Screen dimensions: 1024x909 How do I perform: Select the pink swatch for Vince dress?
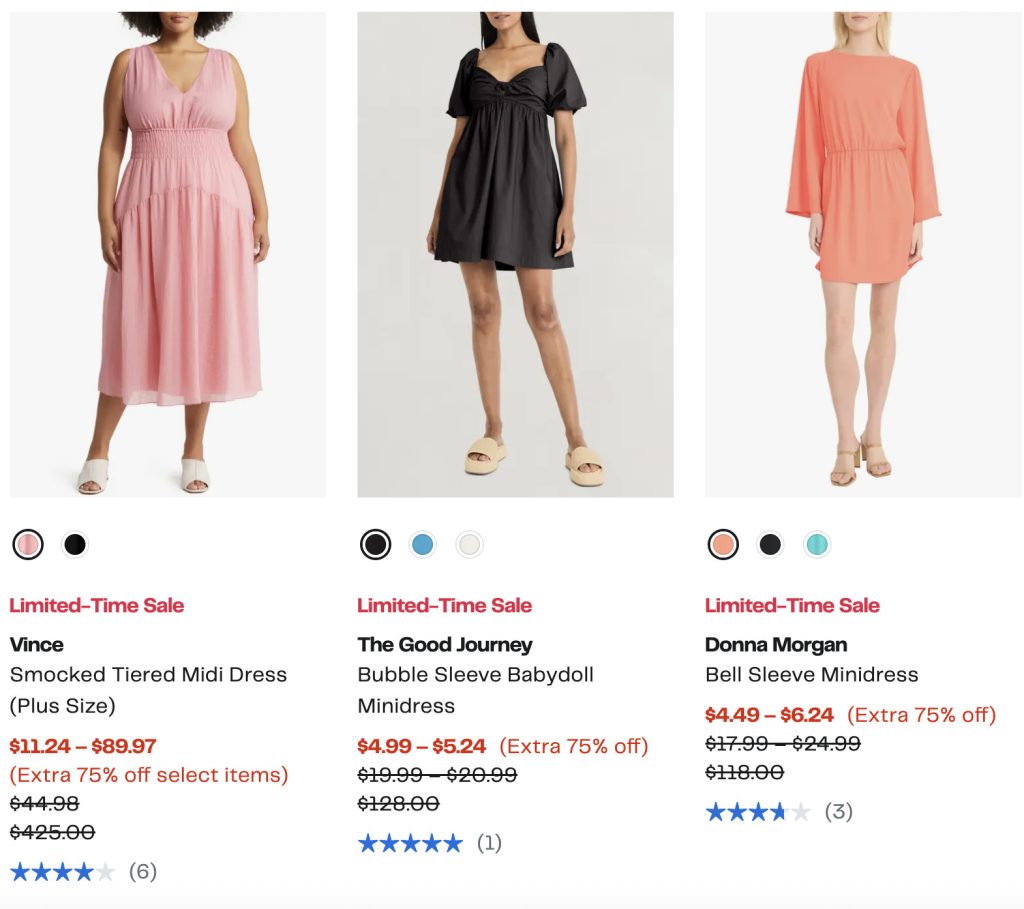[x=28, y=545]
